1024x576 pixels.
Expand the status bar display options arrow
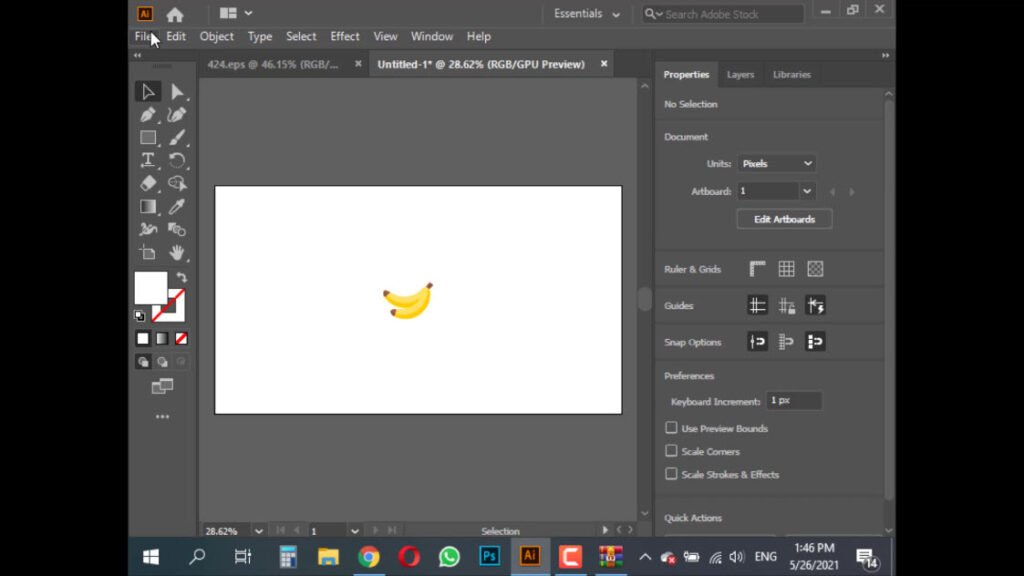coord(605,530)
